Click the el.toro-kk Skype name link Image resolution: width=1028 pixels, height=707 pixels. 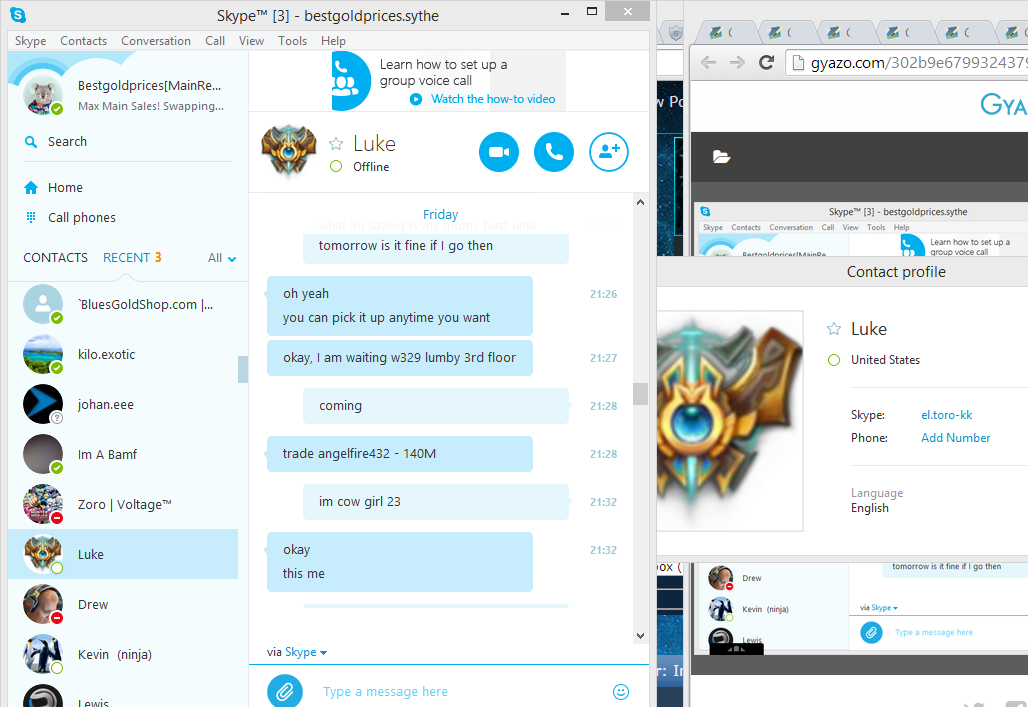(x=947, y=414)
